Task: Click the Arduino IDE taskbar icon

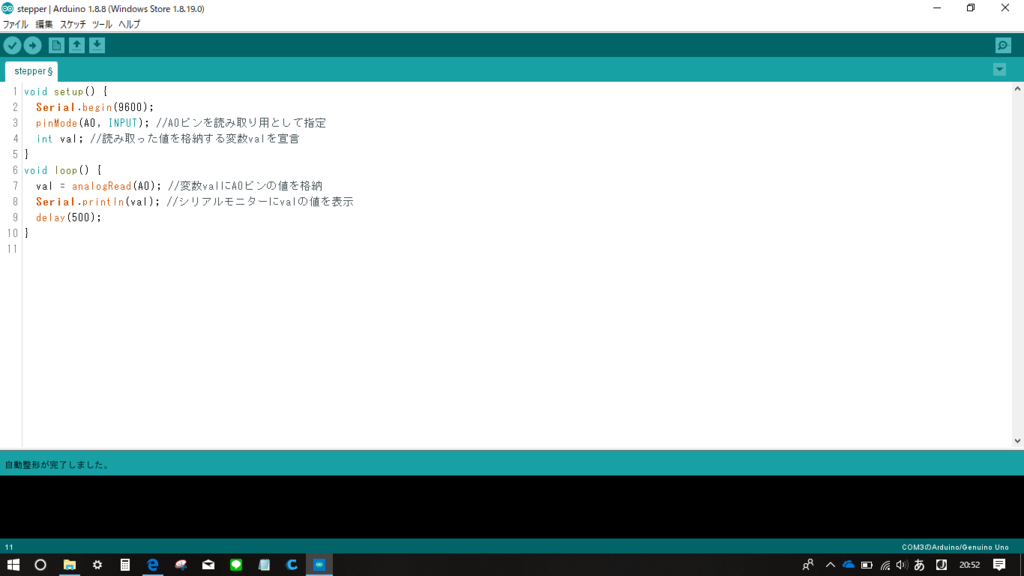Action: pyautogui.click(x=319, y=565)
